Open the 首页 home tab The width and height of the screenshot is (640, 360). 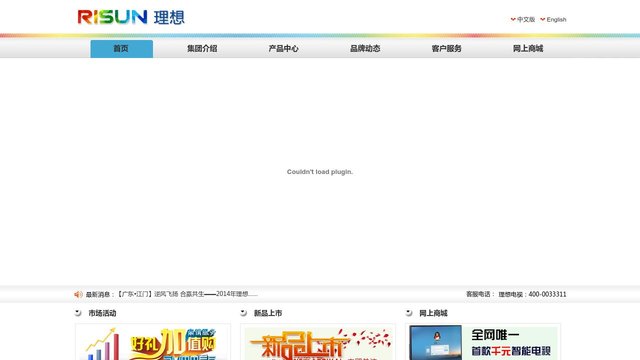(121, 49)
